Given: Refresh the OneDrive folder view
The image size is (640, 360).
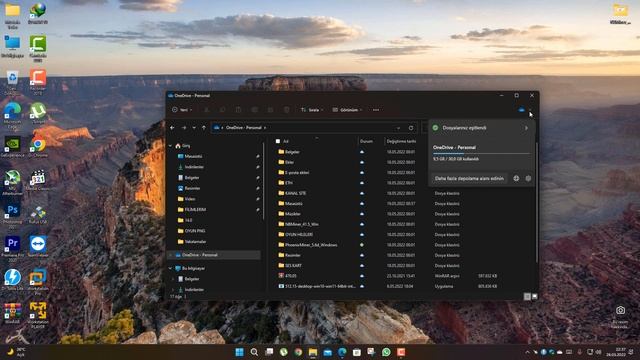Looking at the screenshot, I should click(411, 128).
